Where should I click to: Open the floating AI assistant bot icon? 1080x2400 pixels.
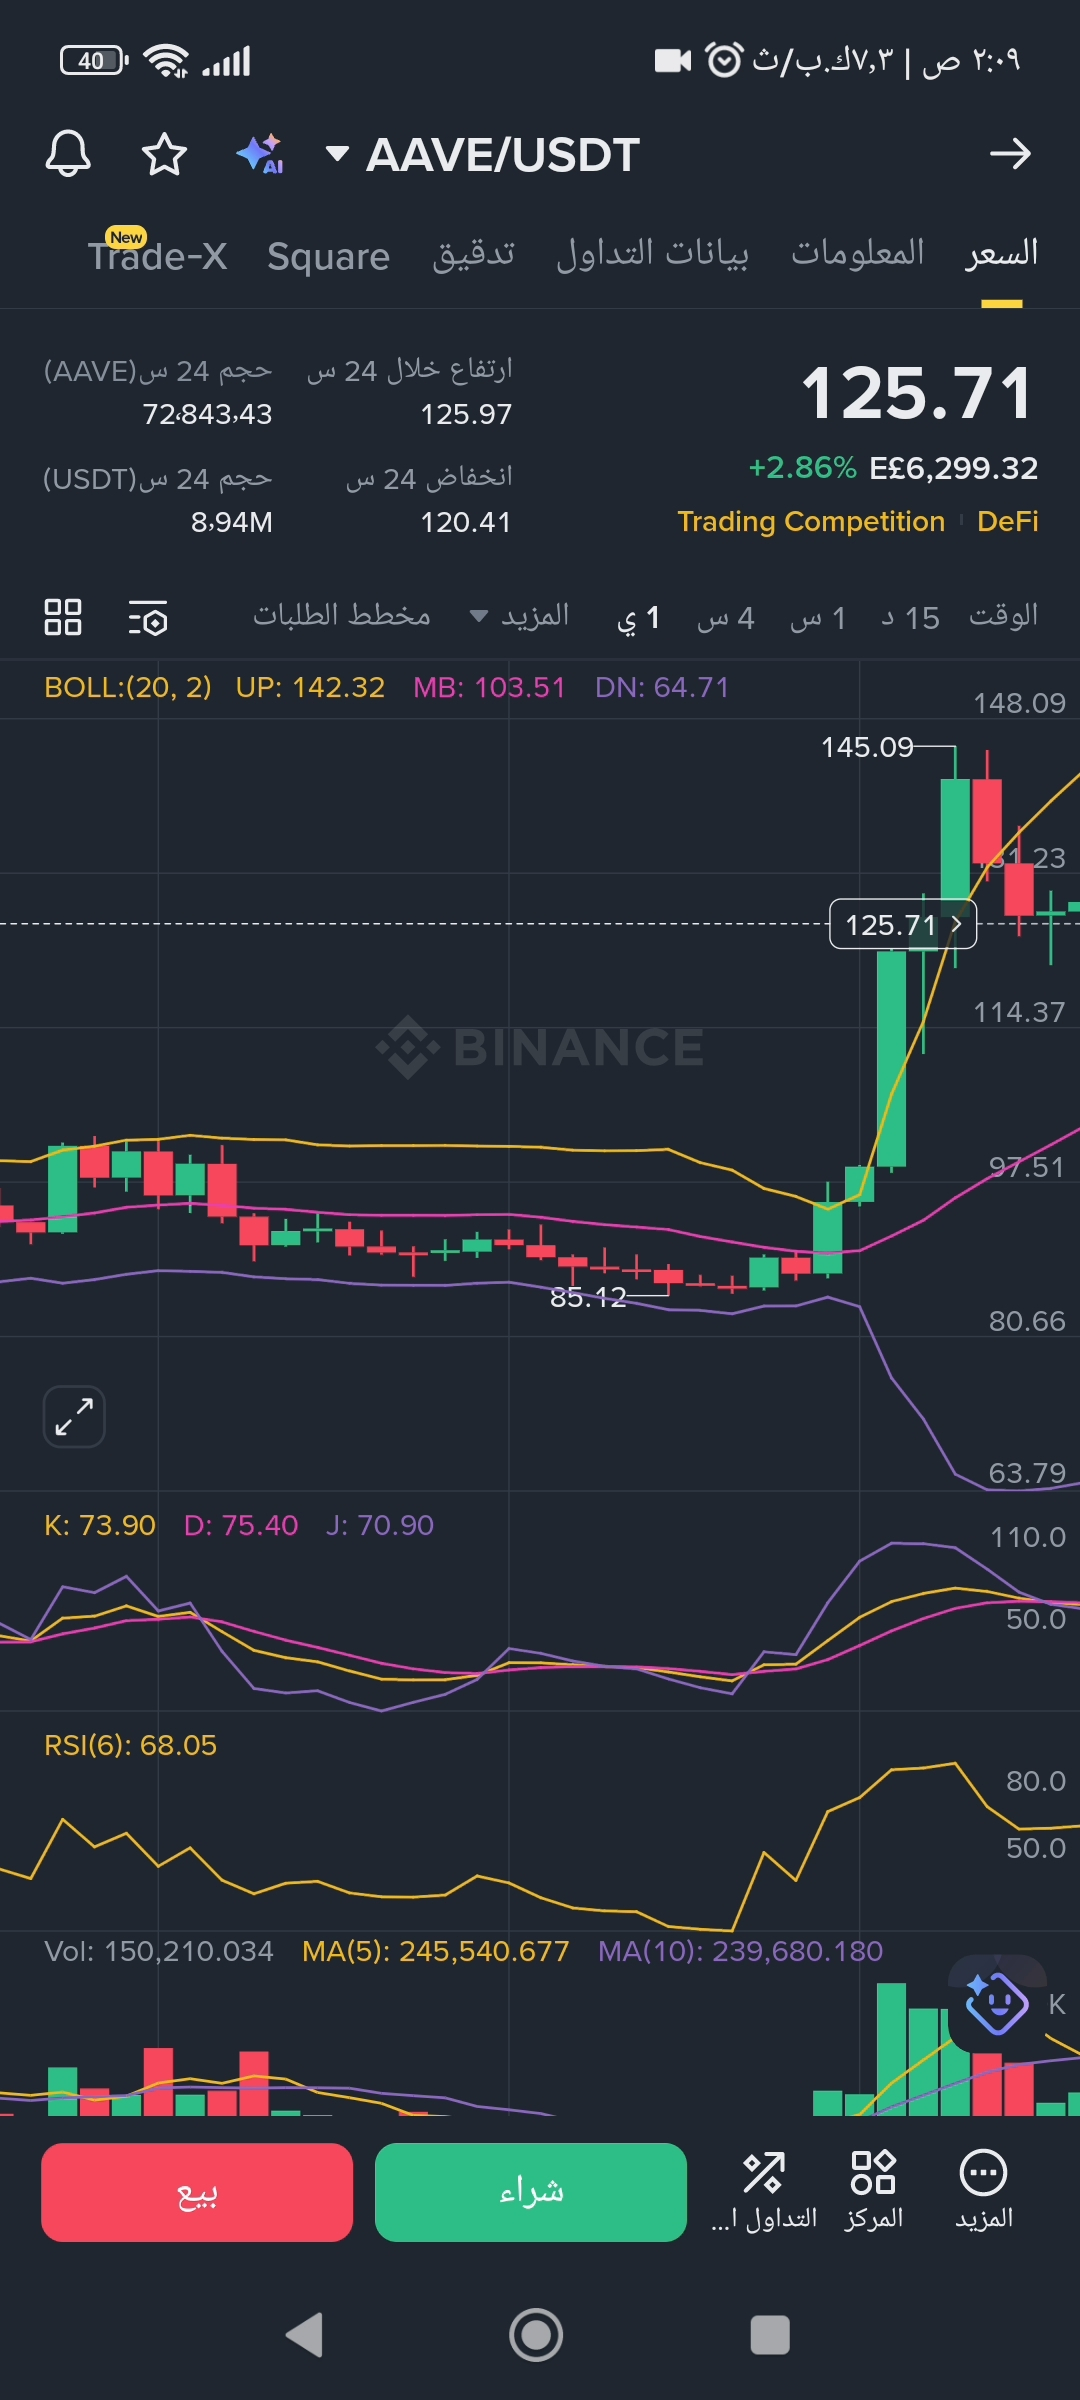pyautogui.click(x=996, y=2004)
